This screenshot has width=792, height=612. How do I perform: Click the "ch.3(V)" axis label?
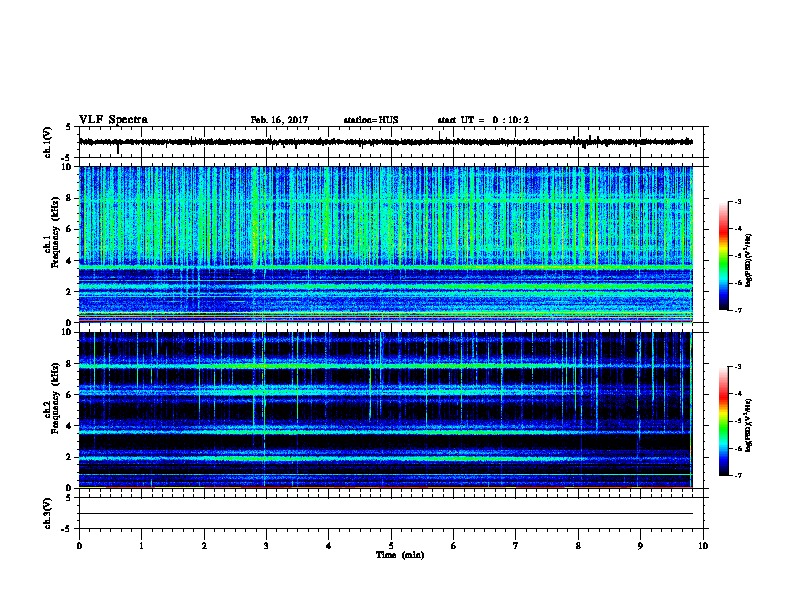pyautogui.click(x=48, y=513)
